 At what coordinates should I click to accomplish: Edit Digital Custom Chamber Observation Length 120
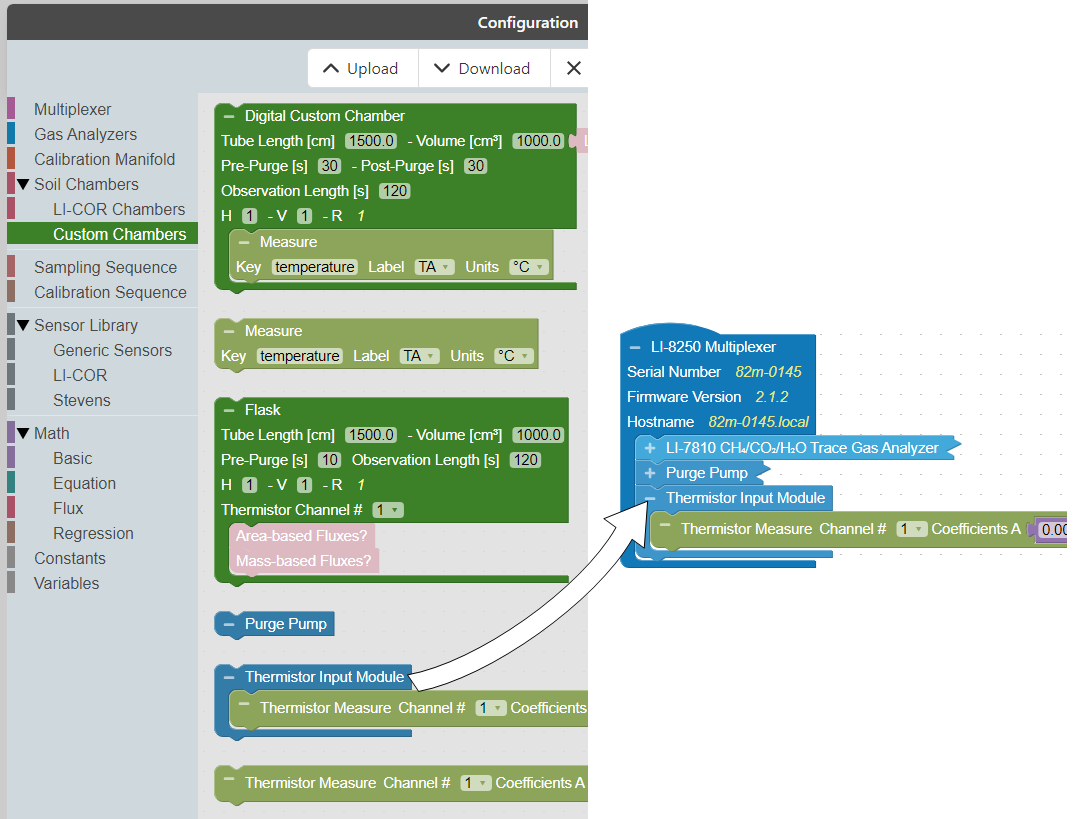point(395,191)
